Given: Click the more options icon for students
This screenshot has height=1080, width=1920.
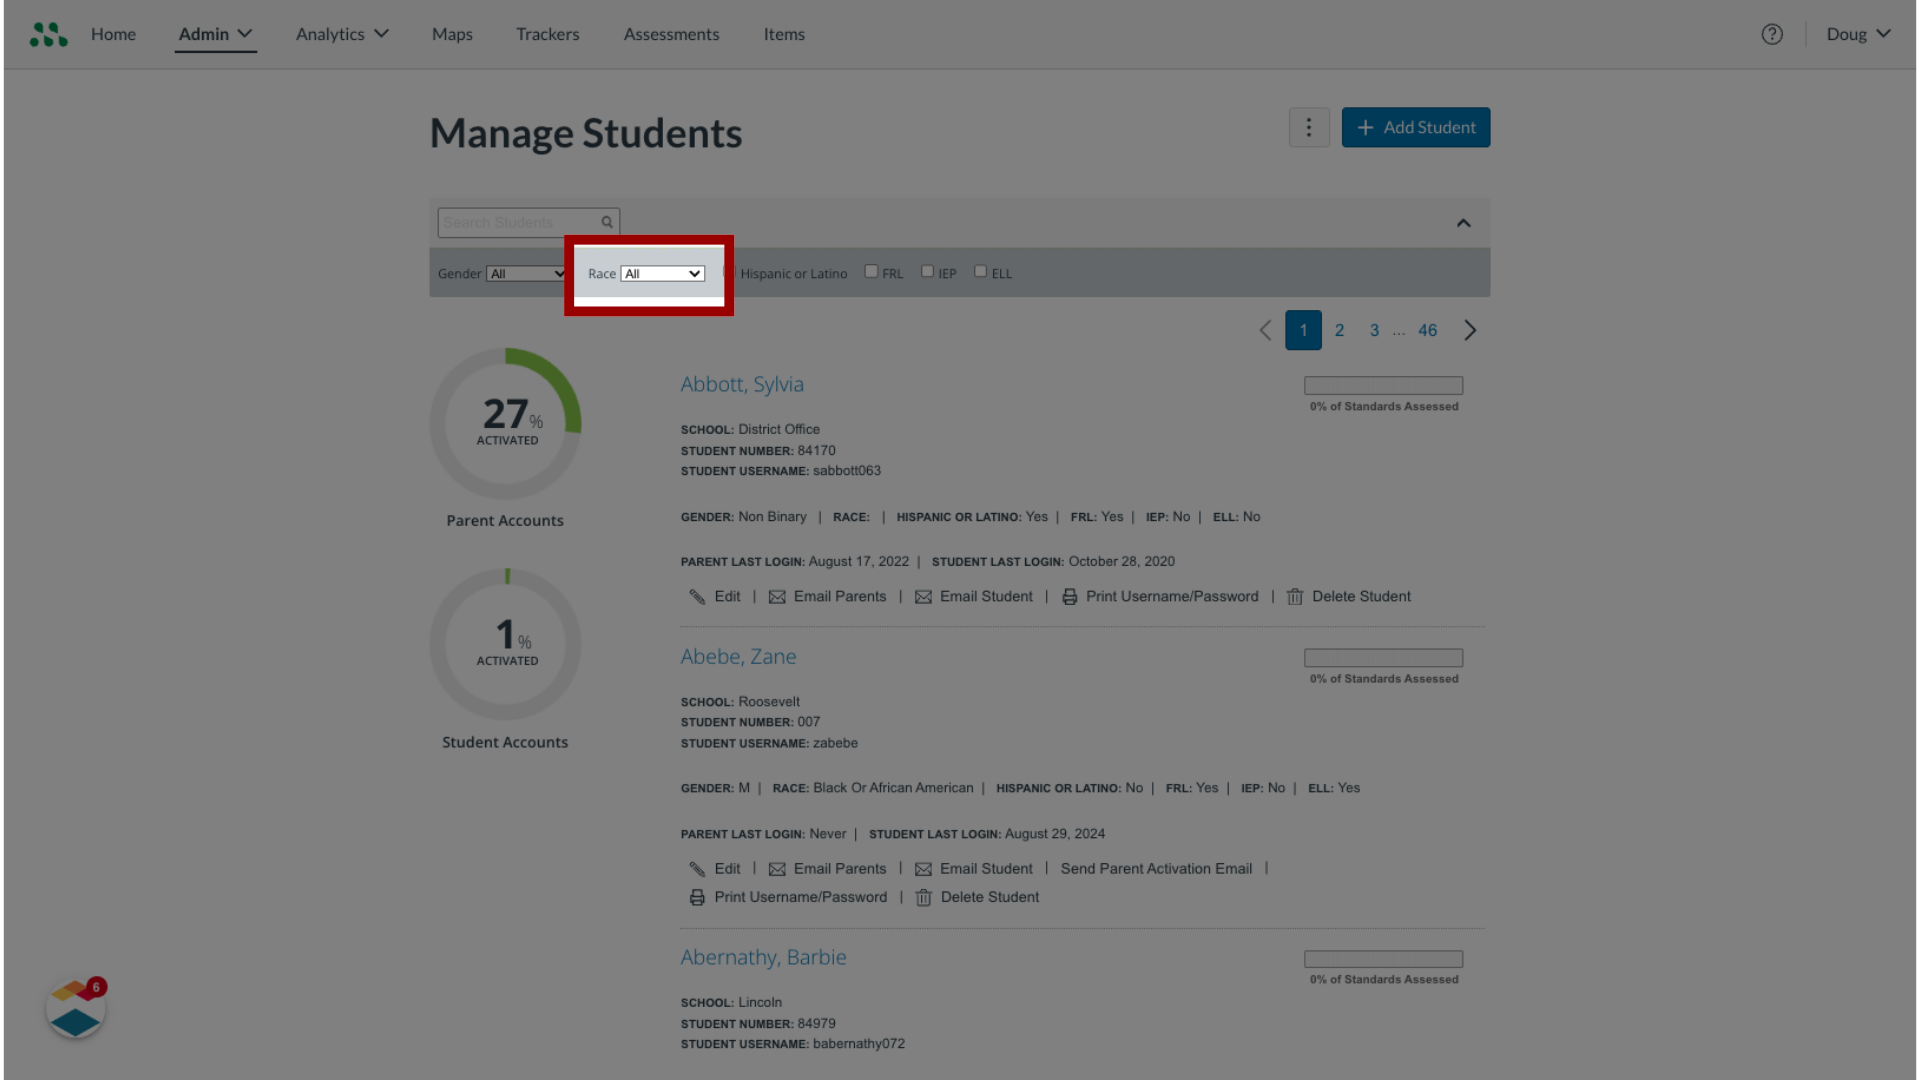Looking at the screenshot, I should point(1309,127).
